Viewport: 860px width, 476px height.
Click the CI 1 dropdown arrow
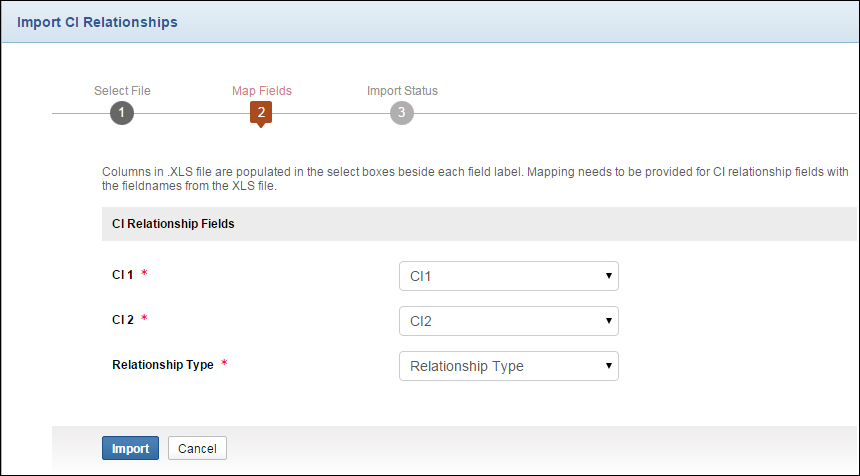click(608, 276)
